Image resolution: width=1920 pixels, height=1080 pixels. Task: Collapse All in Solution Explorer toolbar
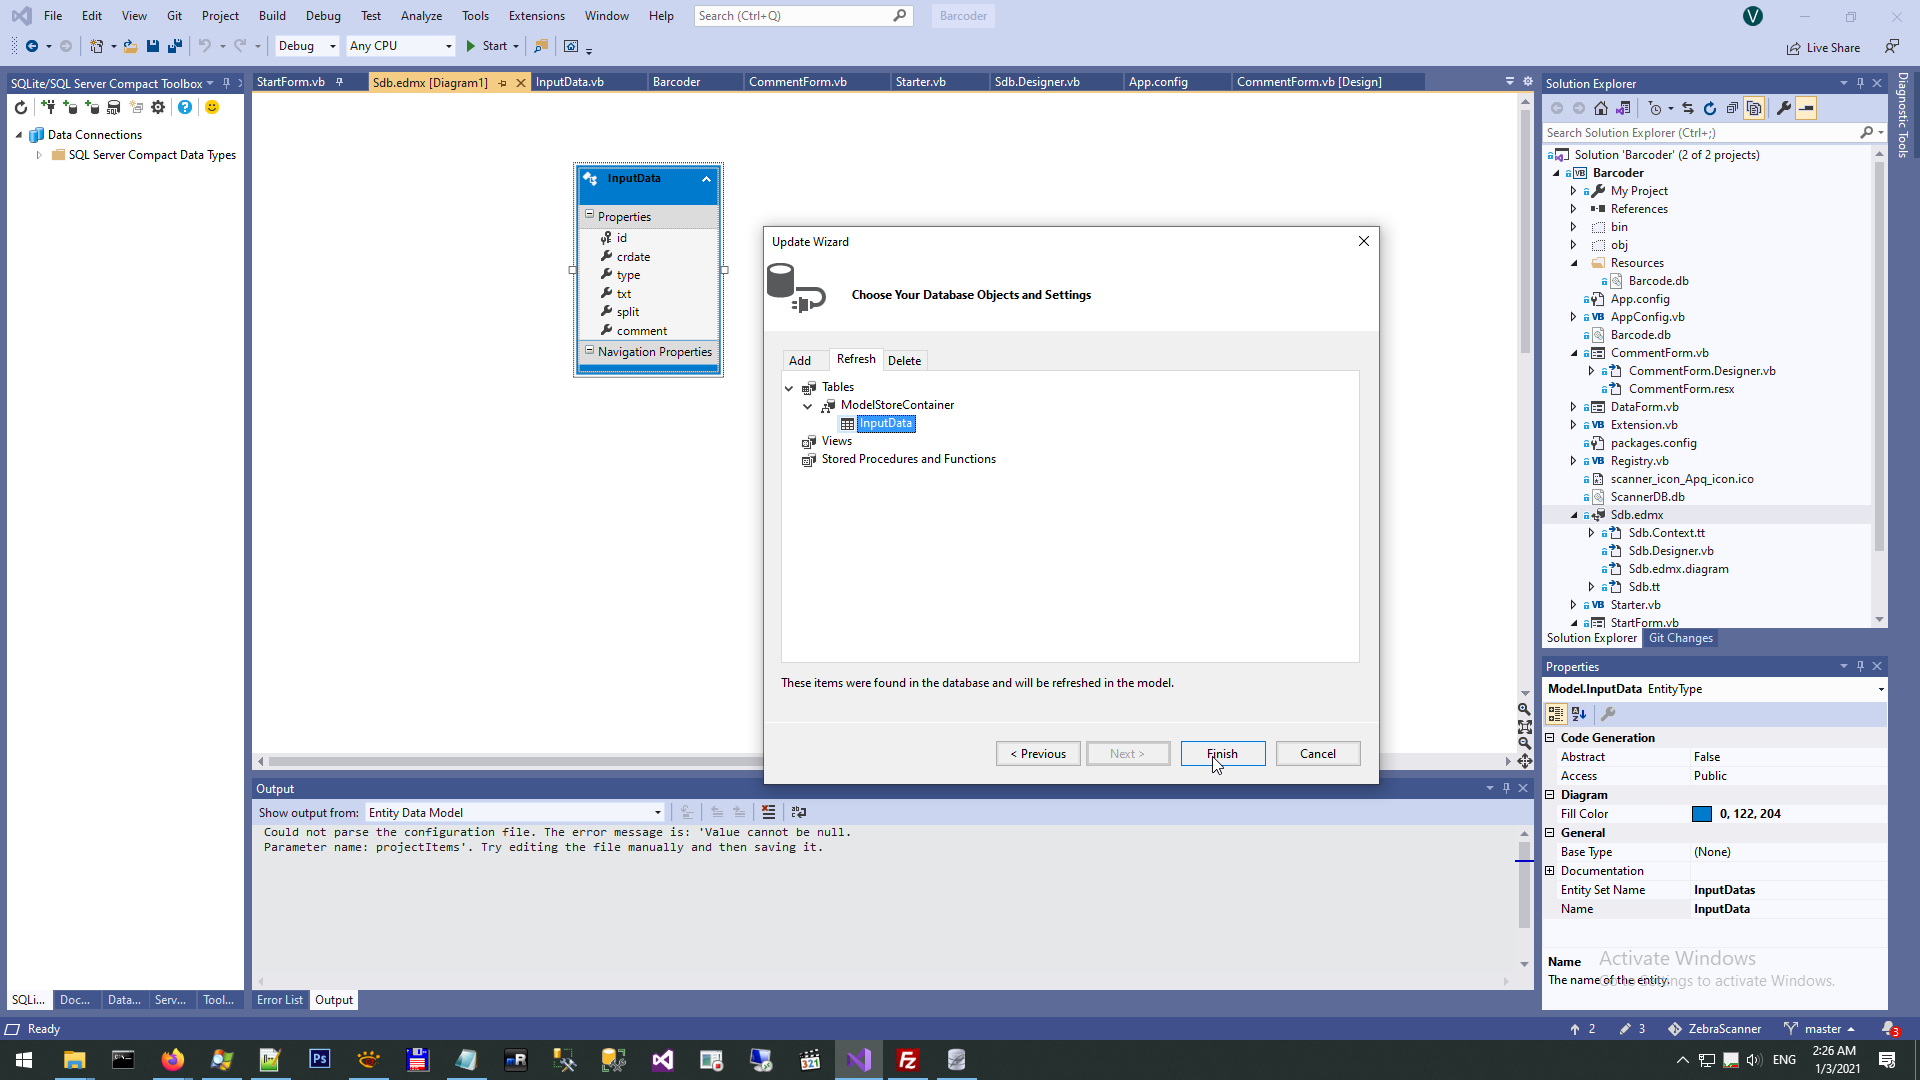(x=1732, y=108)
